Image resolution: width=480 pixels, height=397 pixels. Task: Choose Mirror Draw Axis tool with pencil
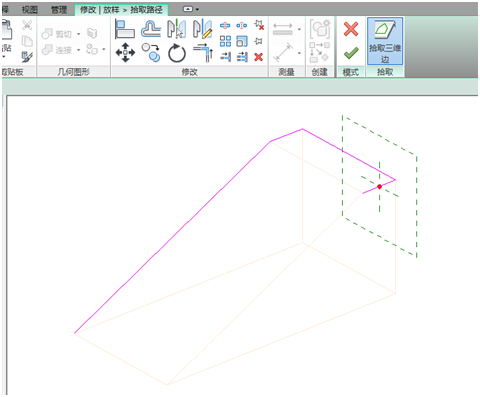(203, 29)
